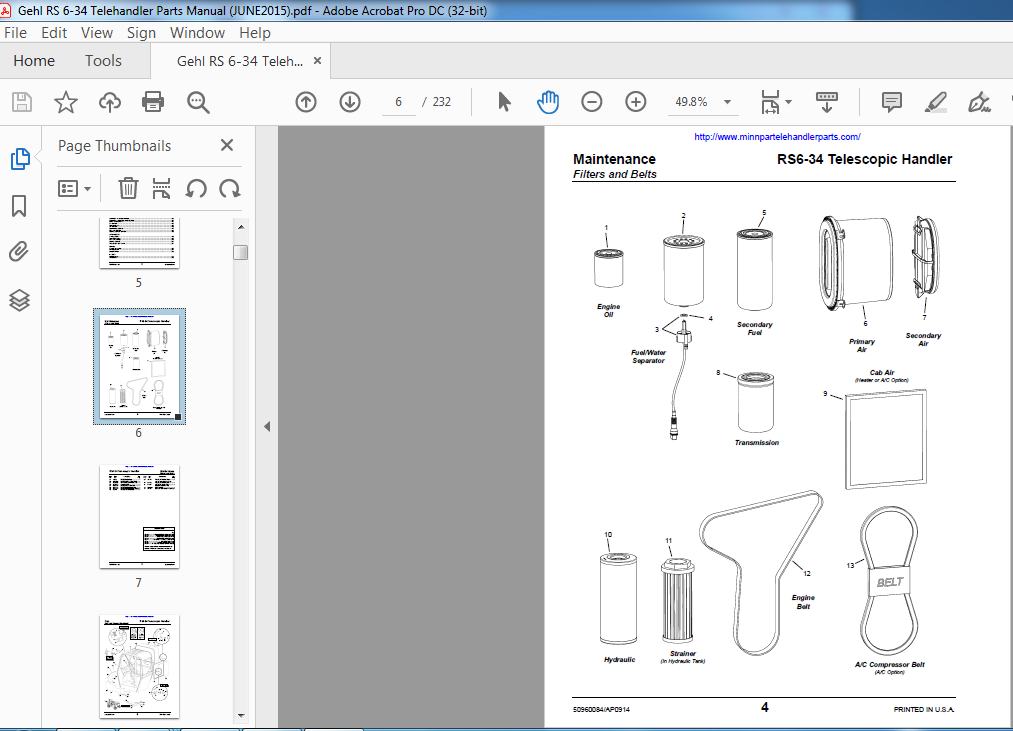1013x731 pixels.
Task: Click the 'Cab Air' filter label
Action: point(882,372)
